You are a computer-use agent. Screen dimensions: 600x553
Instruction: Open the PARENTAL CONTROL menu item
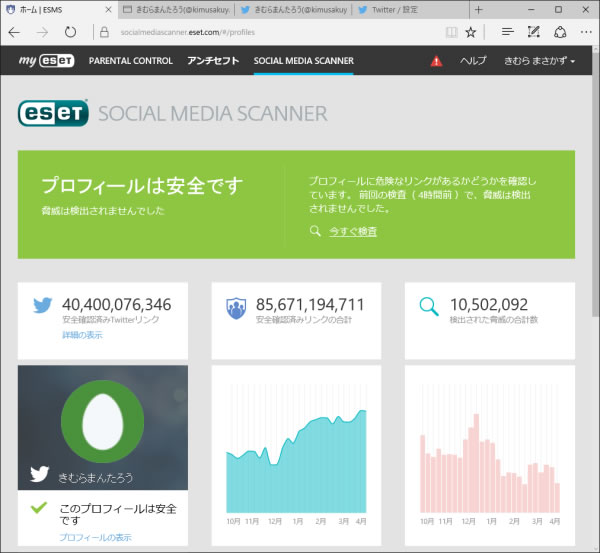tap(130, 60)
